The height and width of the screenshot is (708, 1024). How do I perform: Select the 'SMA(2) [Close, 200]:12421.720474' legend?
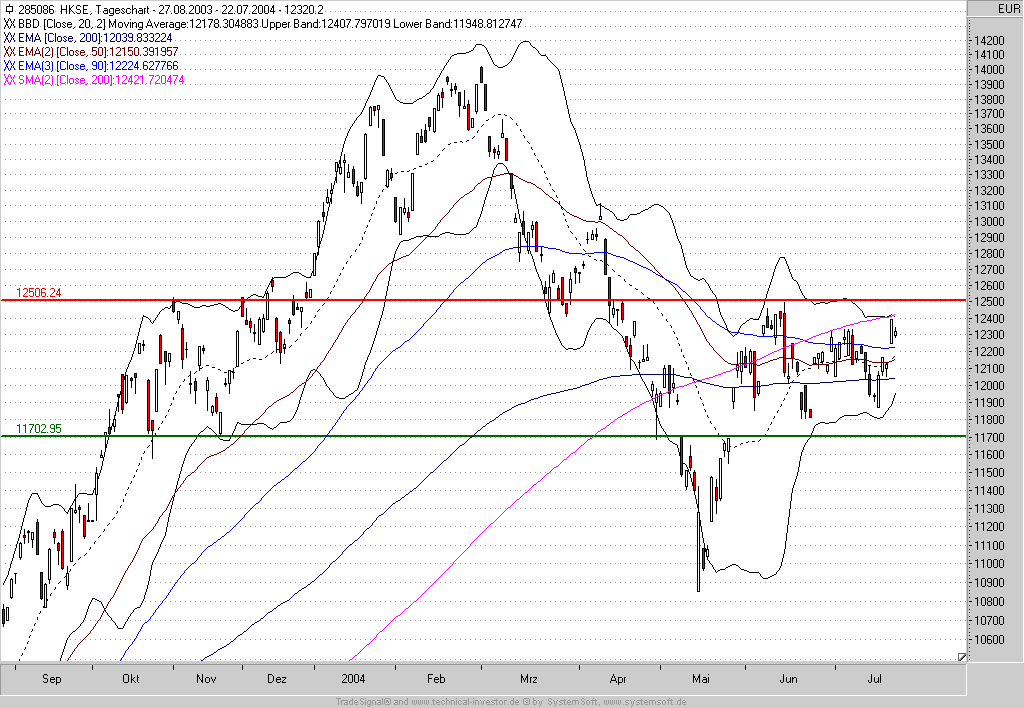click(x=94, y=80)
